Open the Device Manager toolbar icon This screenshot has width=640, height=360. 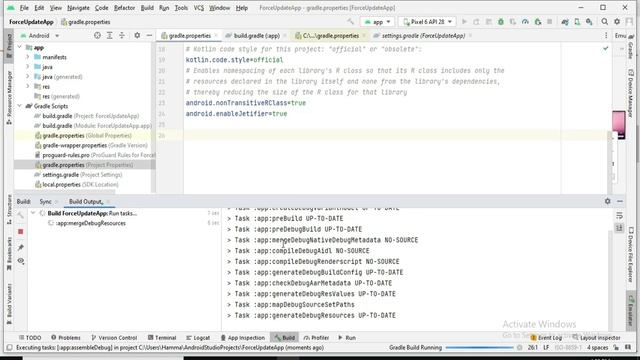click(x=577, y=22)
